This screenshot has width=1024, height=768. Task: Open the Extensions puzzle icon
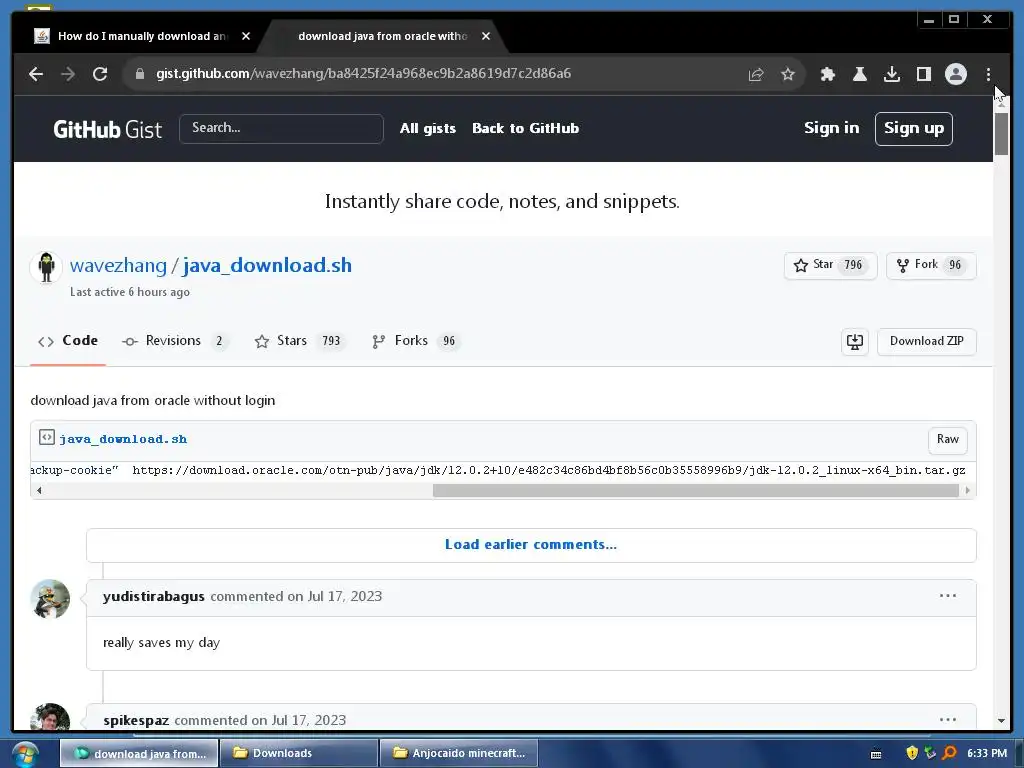click(827, 74)
